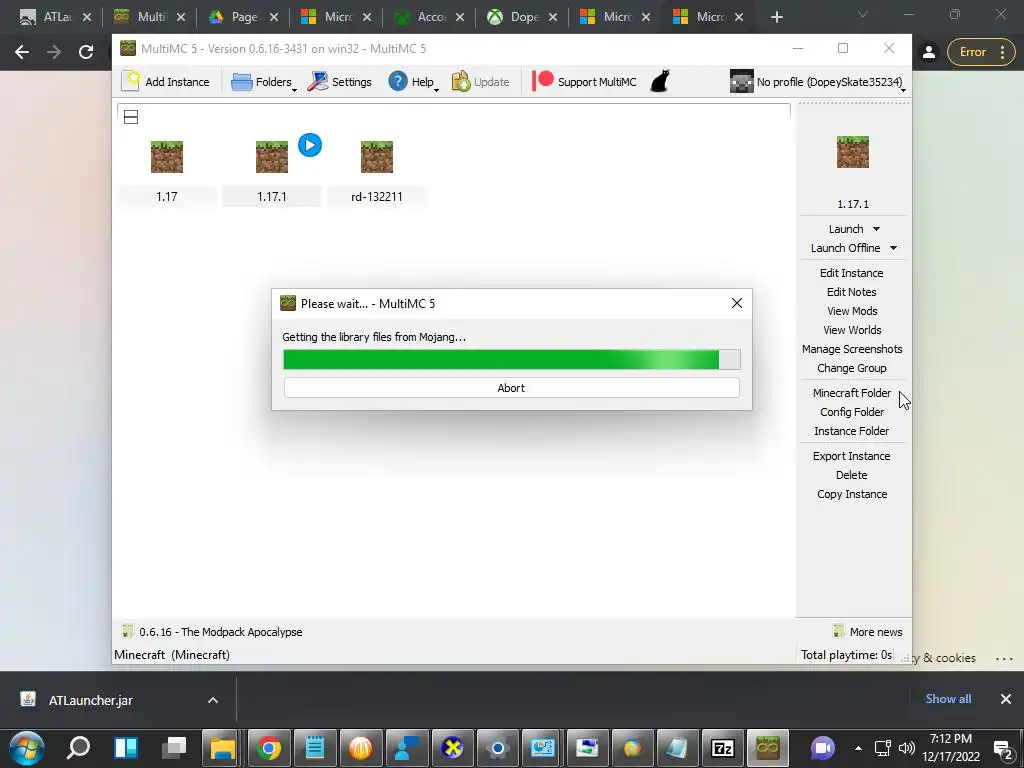
Task: Show hidden system tray icons
Action: click(858, 748)
